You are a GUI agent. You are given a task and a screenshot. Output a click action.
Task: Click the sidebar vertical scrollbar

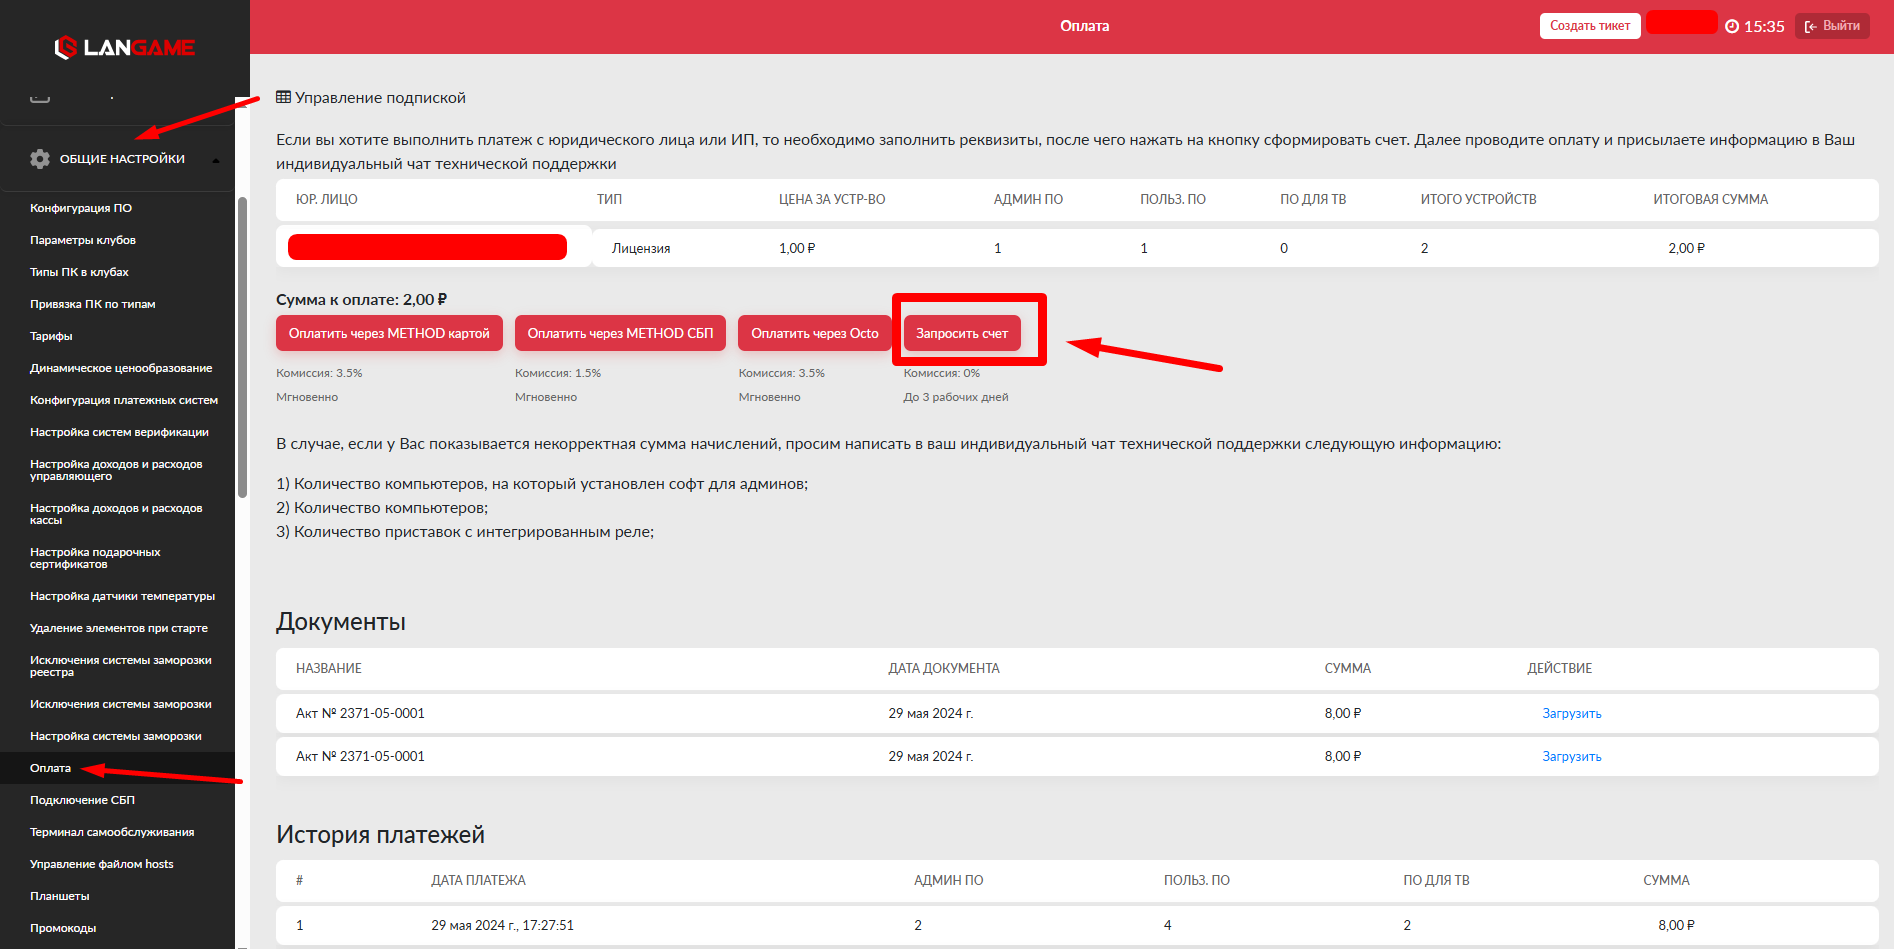(x=242, y=346)
